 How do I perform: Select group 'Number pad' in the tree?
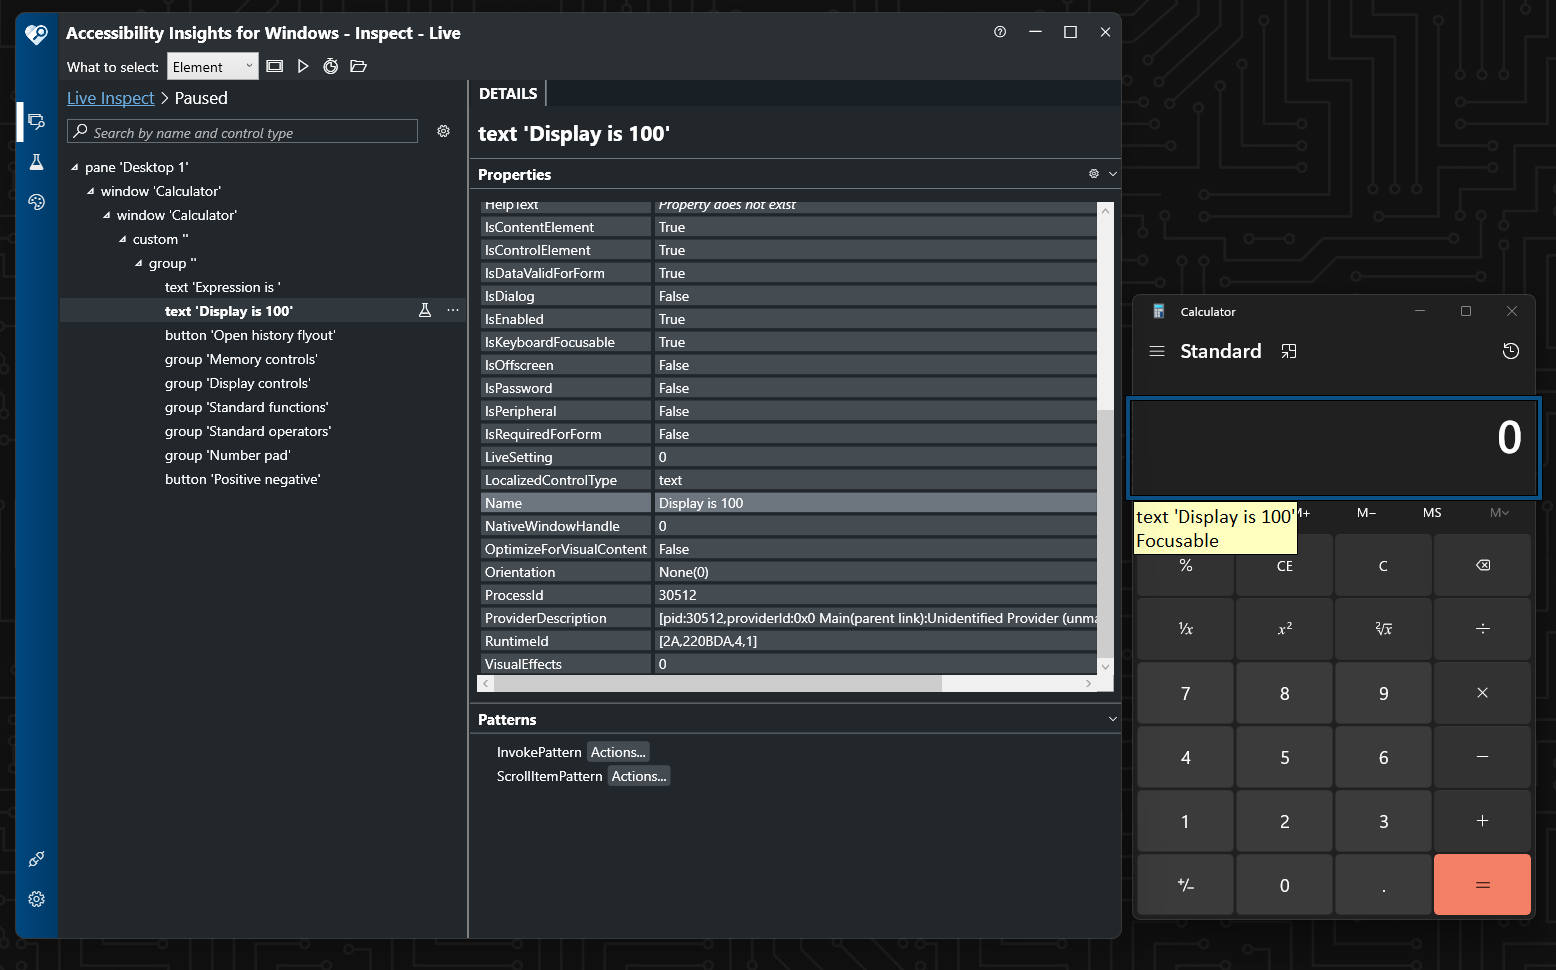(x=227, y=455)
